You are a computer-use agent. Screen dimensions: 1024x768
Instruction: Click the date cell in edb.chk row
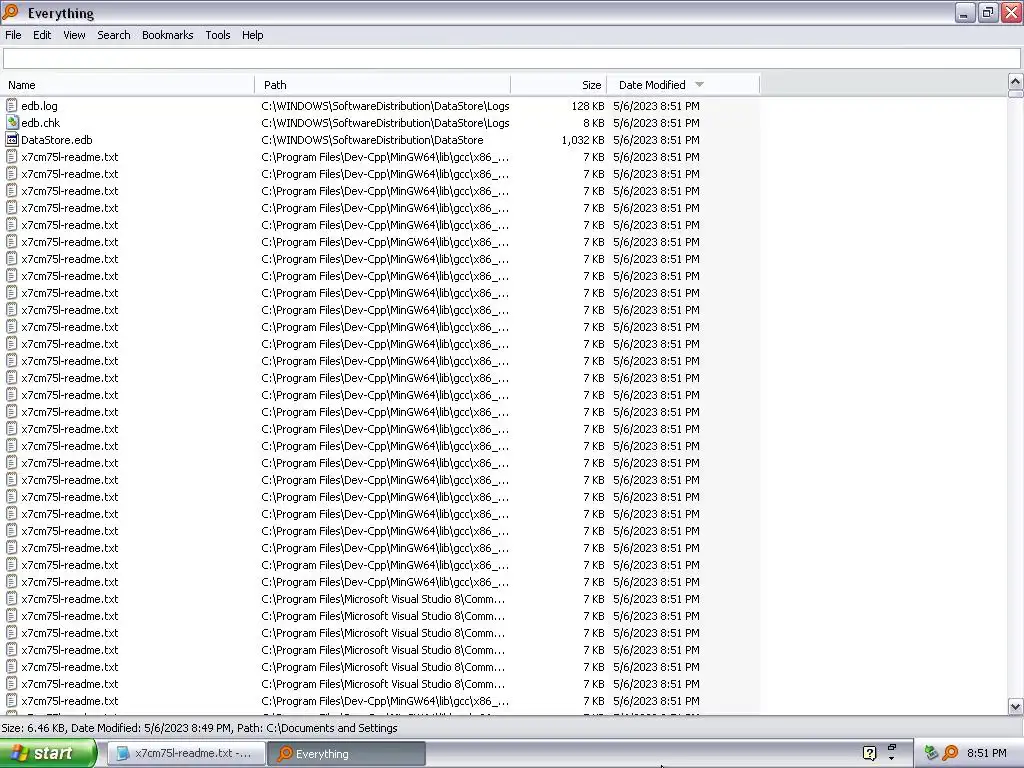coord(656,122)
